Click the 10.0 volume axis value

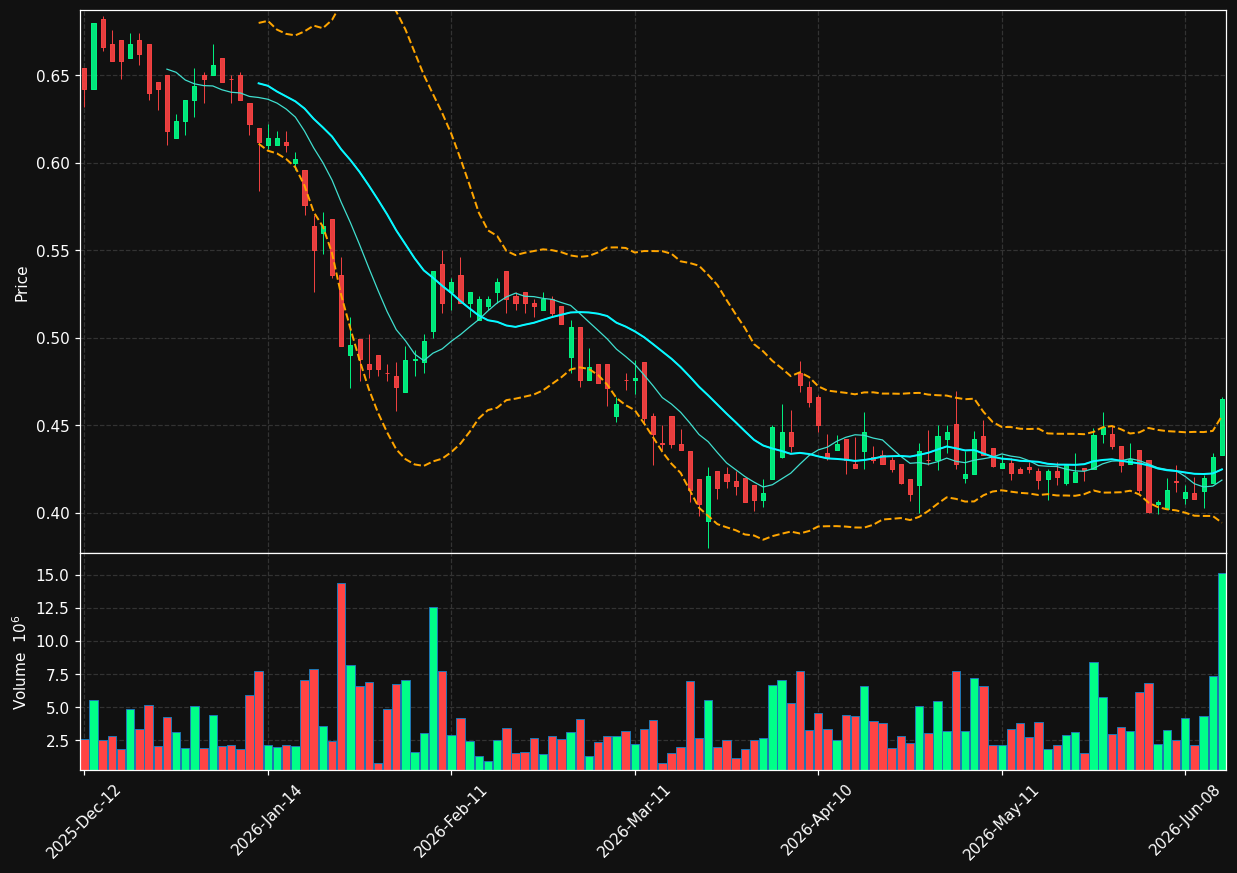point(53,642)
